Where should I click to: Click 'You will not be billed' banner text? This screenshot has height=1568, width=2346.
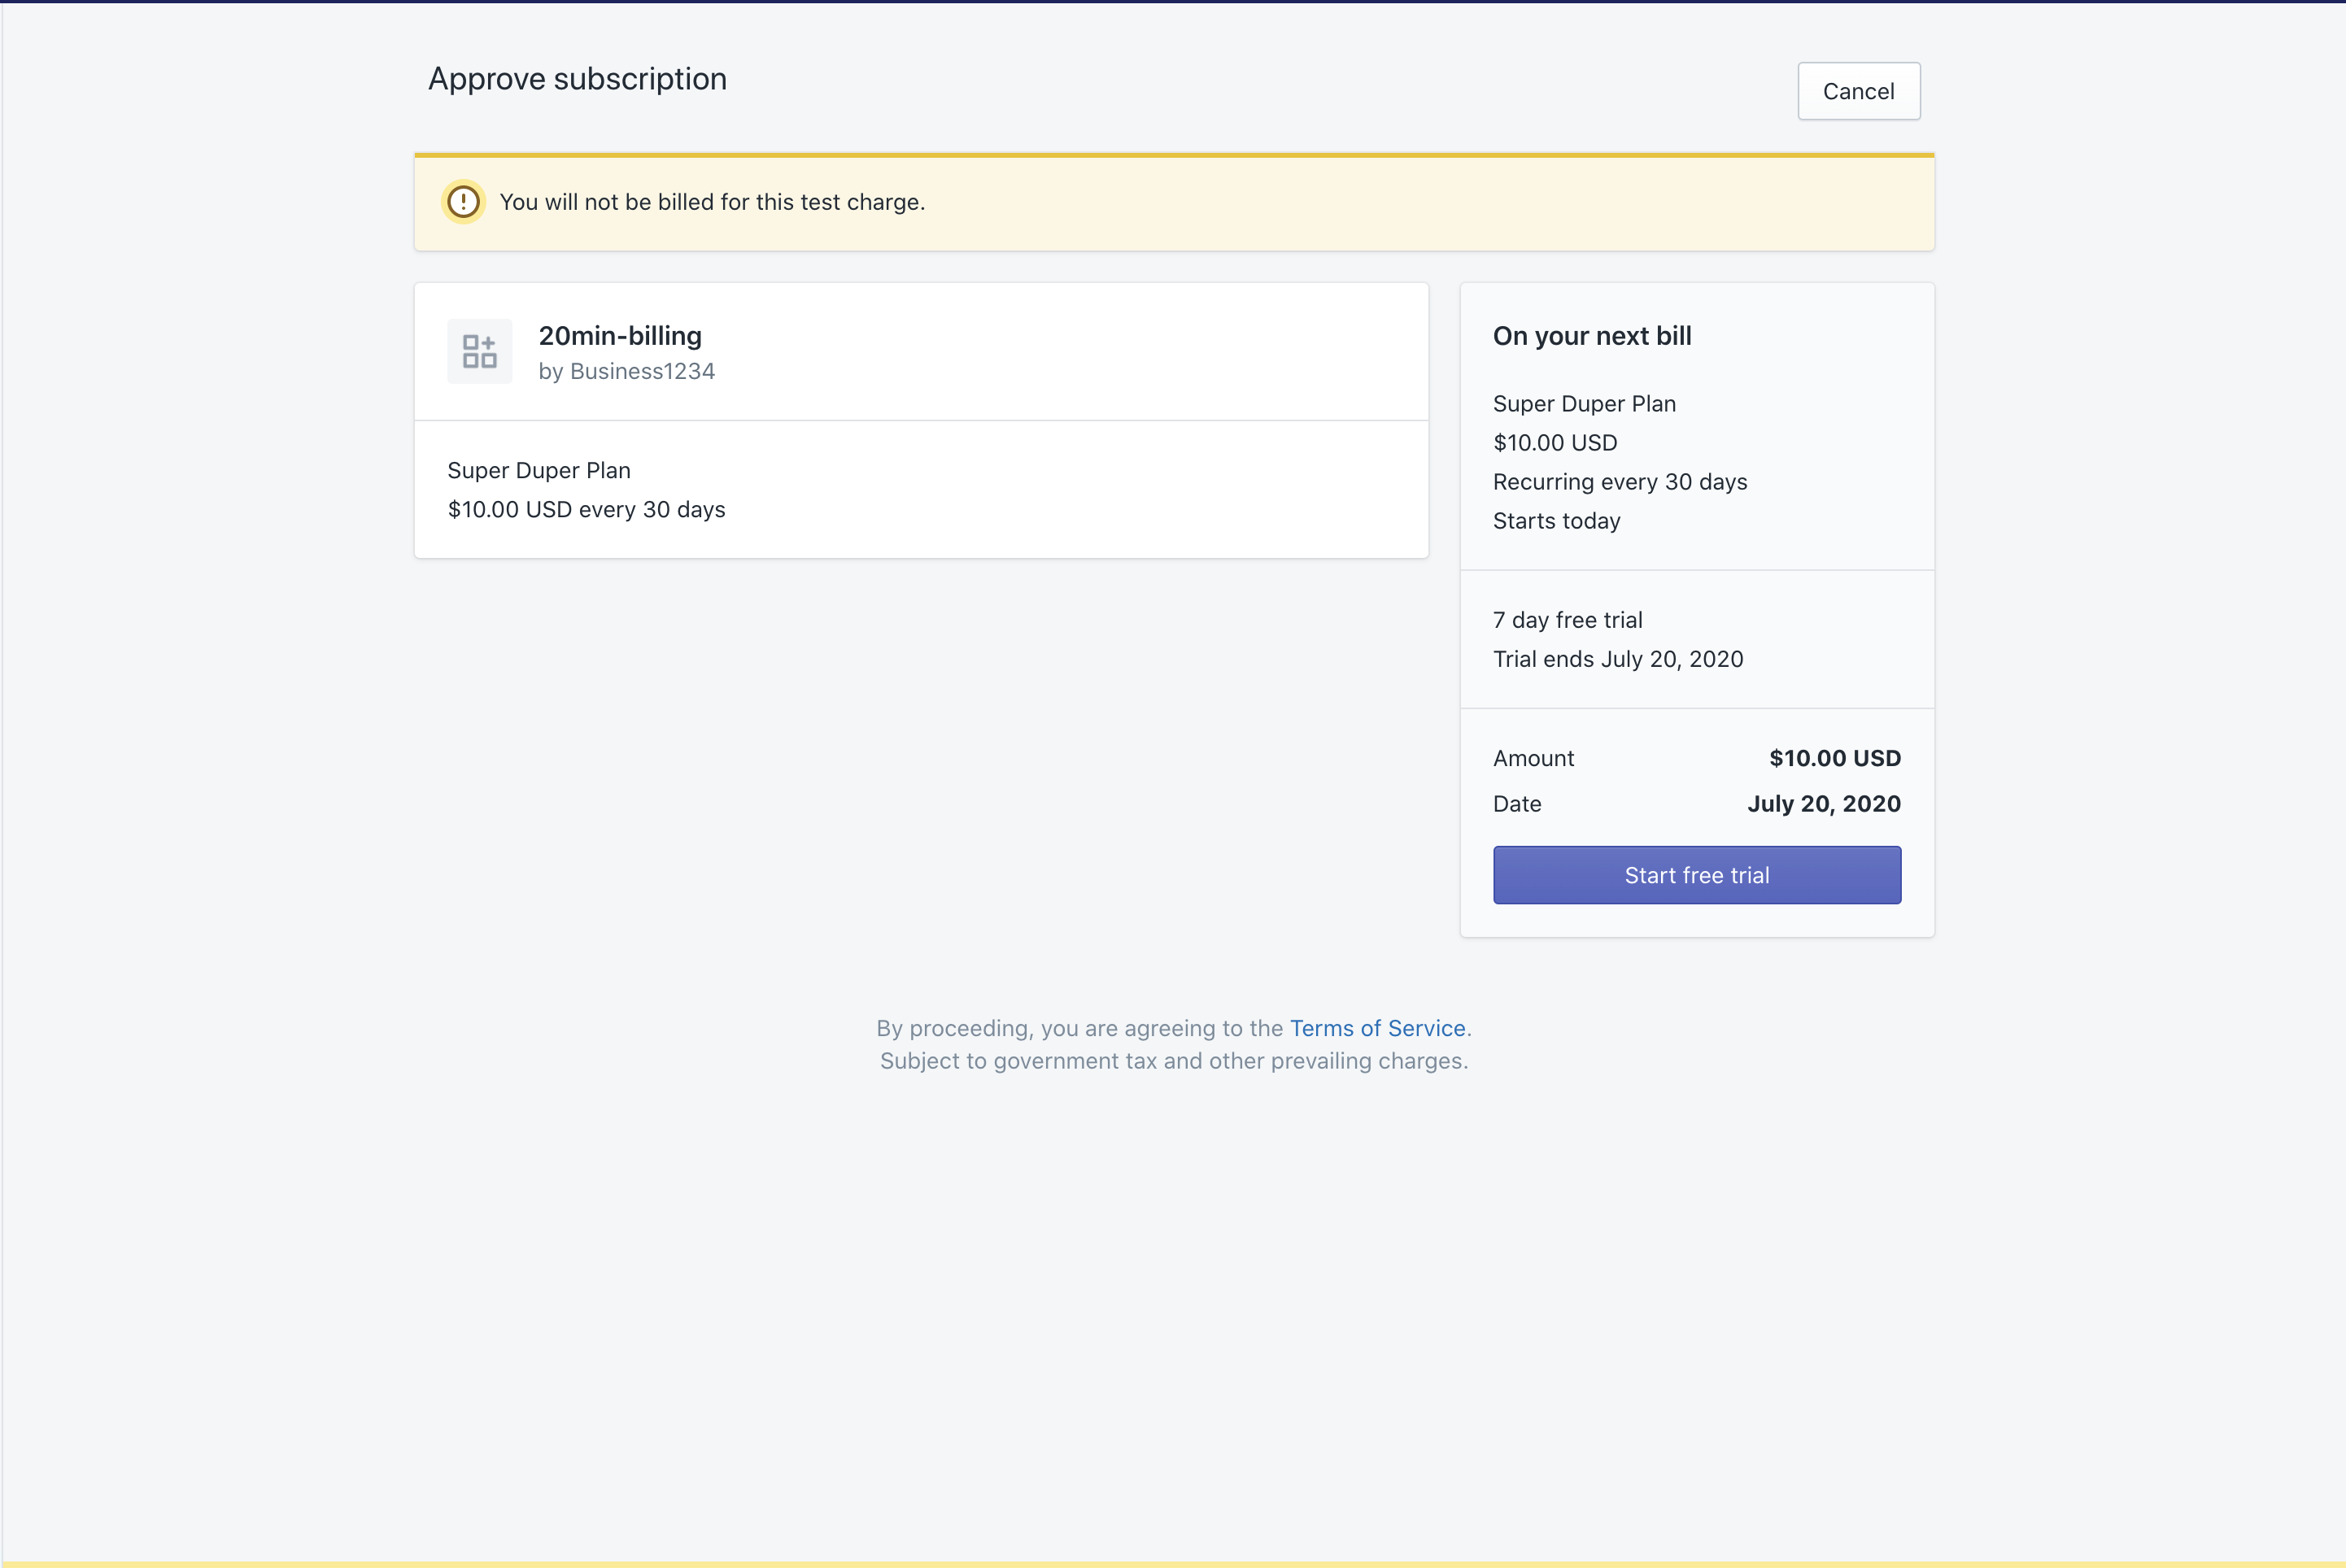coord(712,202)
